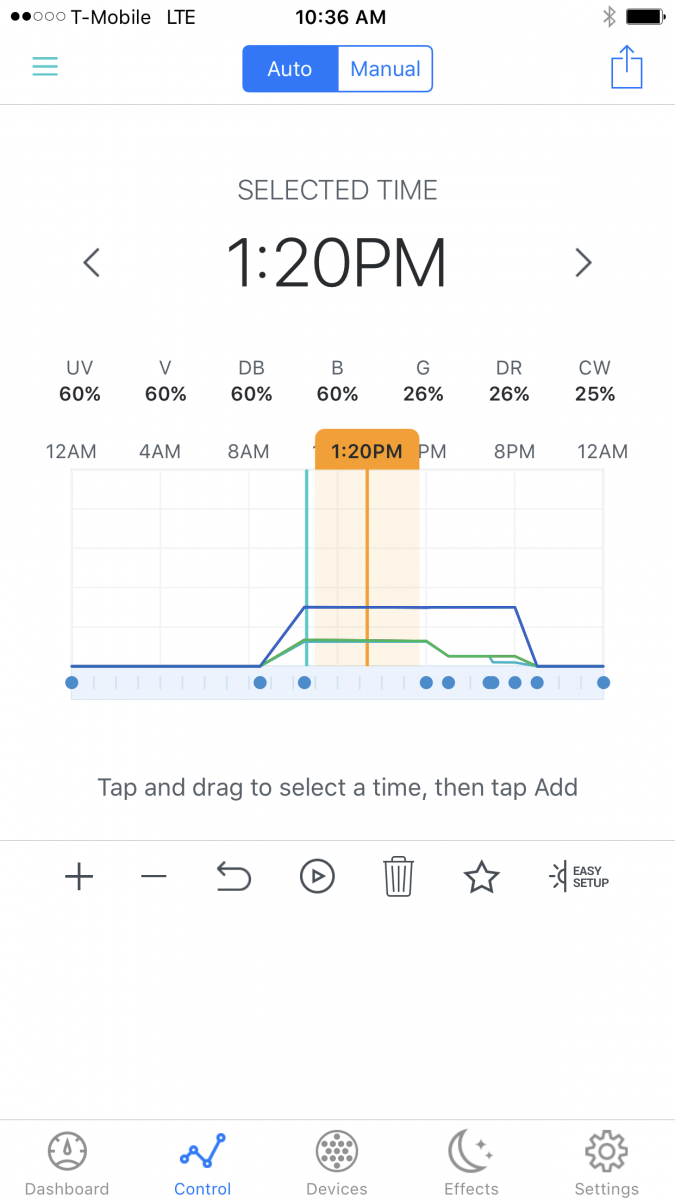Remove time point with minus icon
675x1200 pixels.
coord(153,877)
